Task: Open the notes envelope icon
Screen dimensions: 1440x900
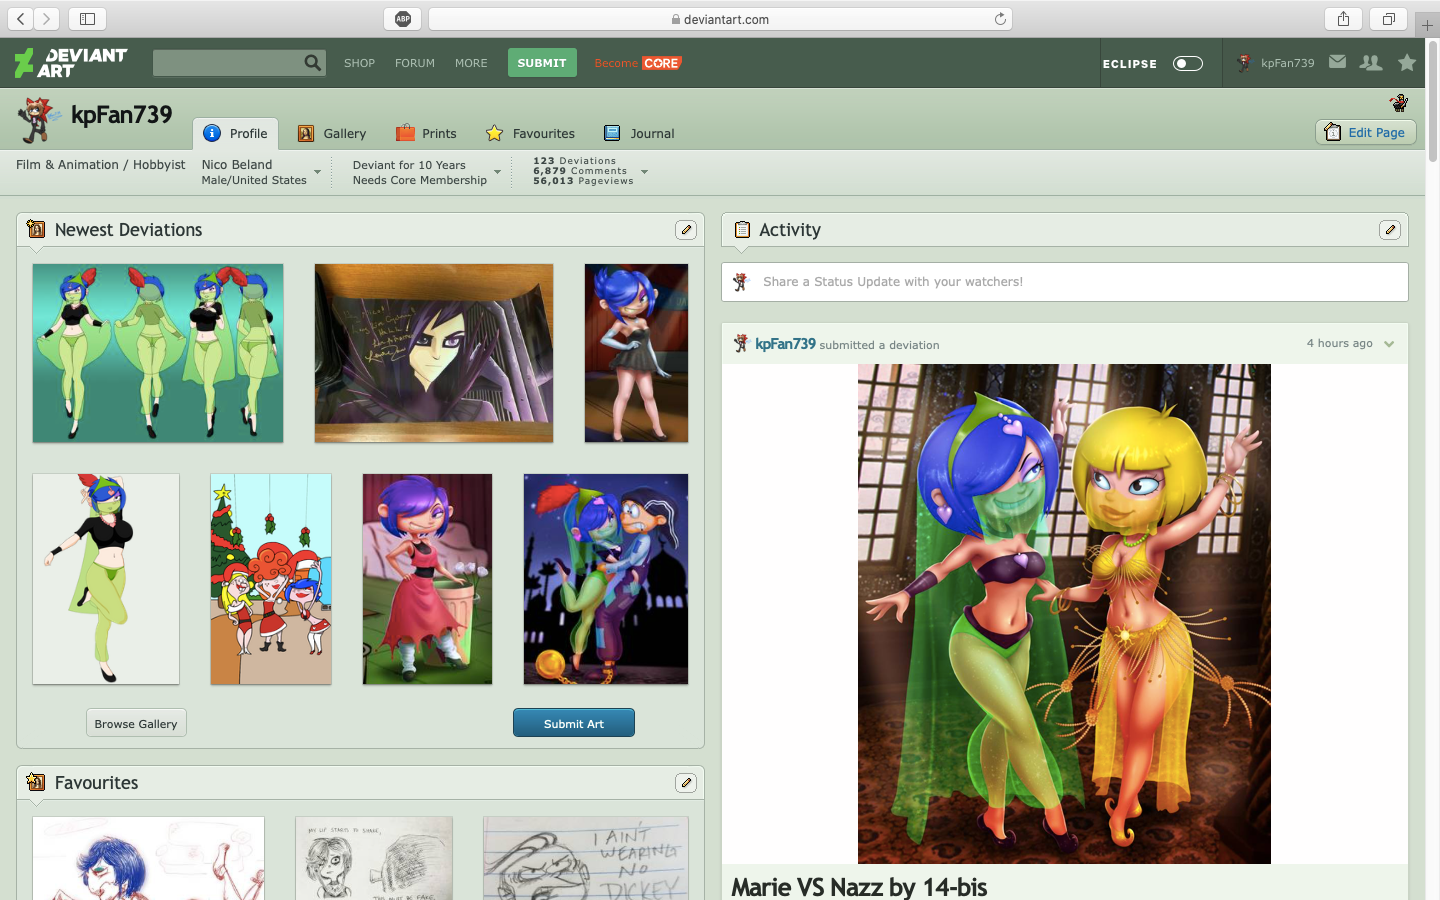Action: 1337,62
